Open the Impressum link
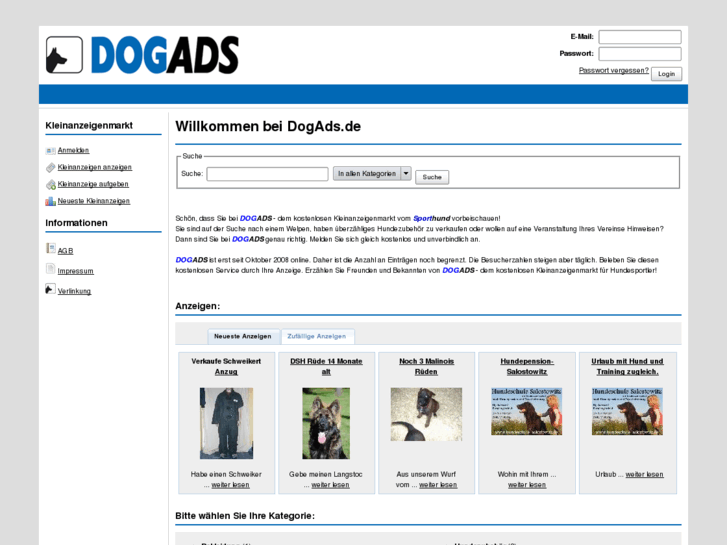Image resolution: width=727 pixels, height=545 pixels. tap(76, 271)
